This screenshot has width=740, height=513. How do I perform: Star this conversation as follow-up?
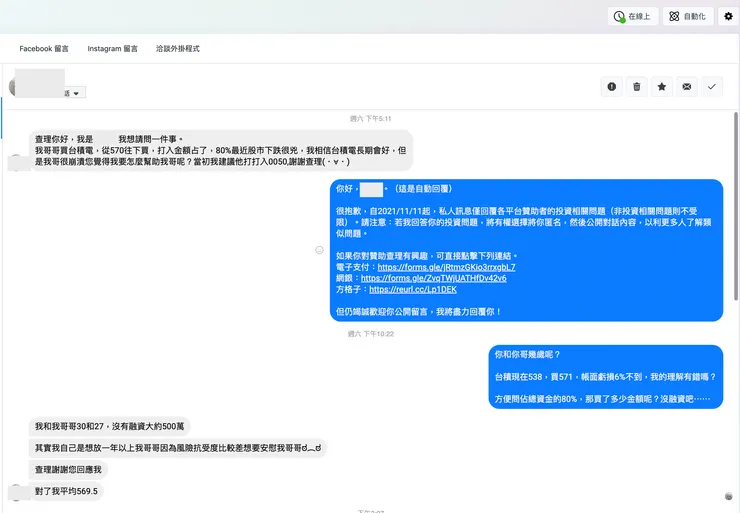(662, 87)
